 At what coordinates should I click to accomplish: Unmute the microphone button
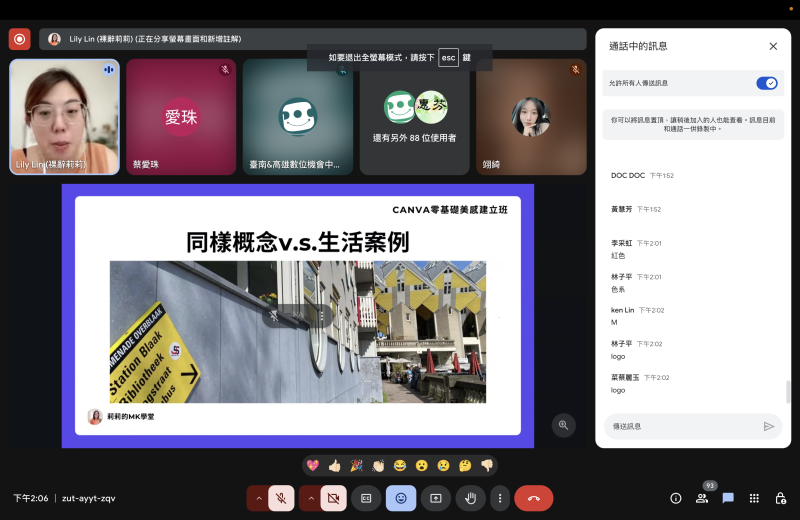click(281, 499)
